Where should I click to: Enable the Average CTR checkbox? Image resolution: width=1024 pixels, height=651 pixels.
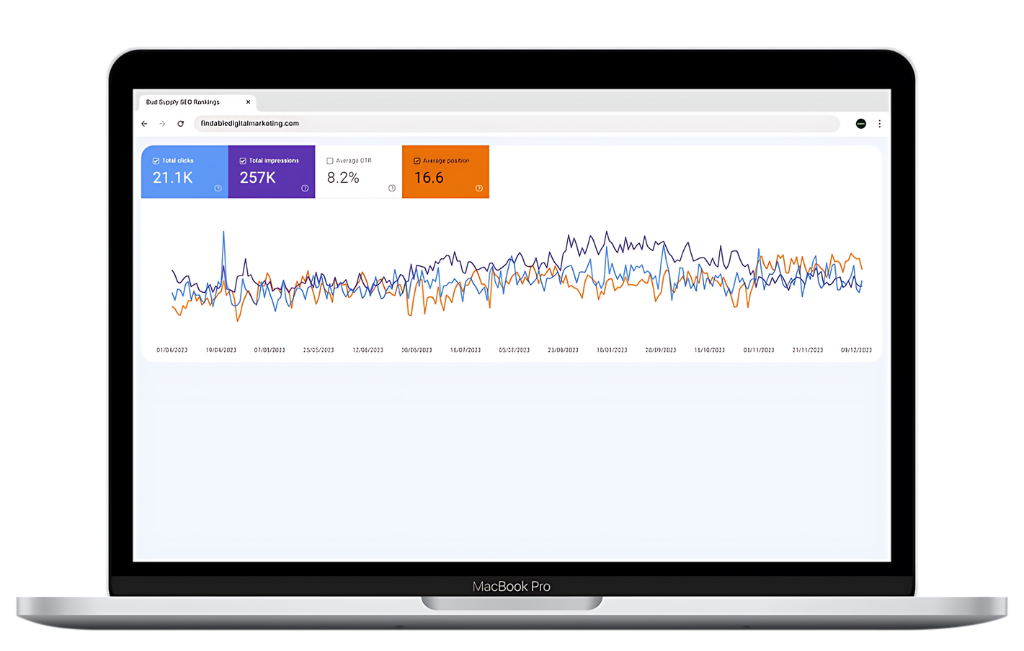(330, 161)
